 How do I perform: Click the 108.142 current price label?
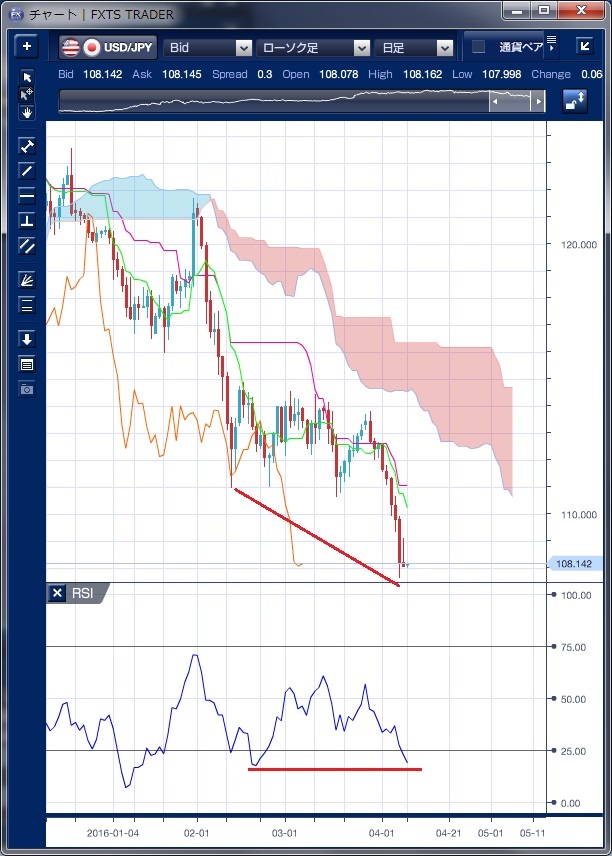coord(572,564)
